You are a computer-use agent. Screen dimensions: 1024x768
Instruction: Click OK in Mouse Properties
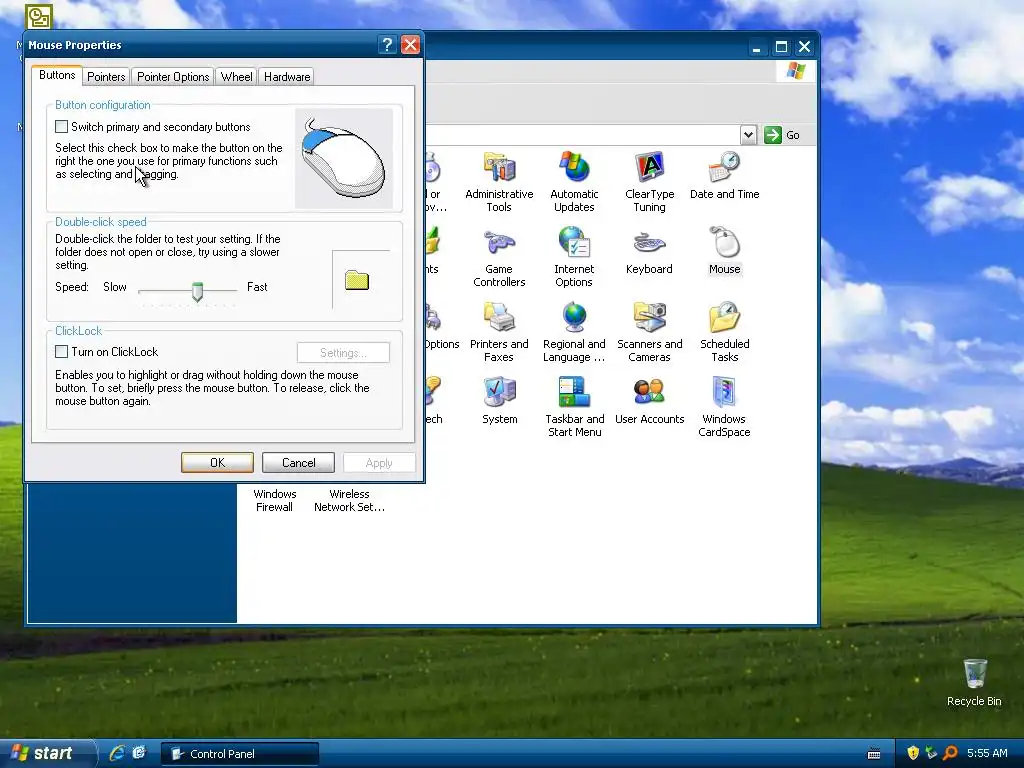click(217, 462)
